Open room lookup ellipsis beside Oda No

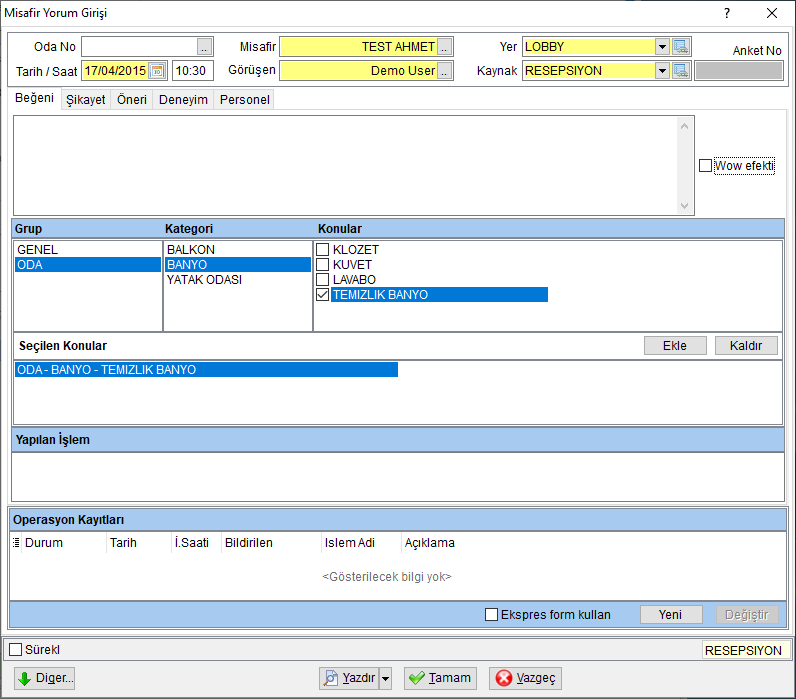[204, 47]
